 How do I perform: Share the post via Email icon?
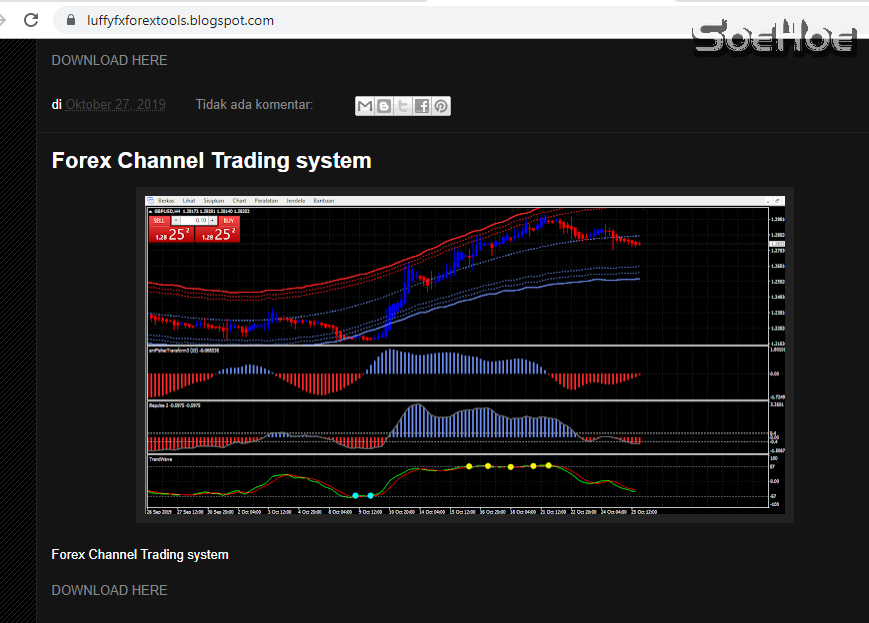tap(364, 105)
